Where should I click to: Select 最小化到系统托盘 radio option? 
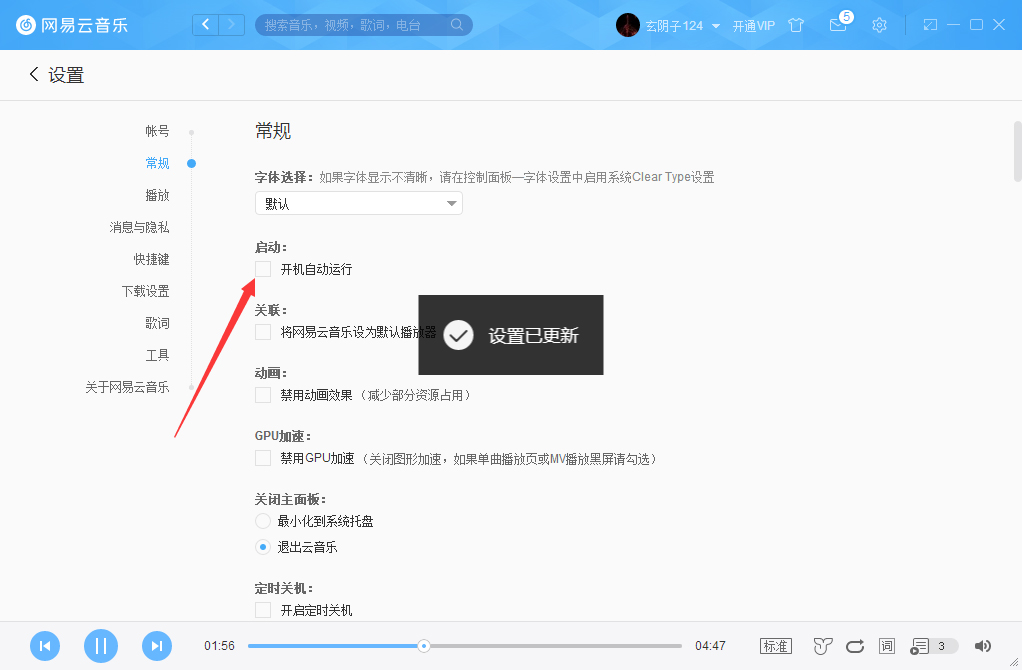pos(262,520)
